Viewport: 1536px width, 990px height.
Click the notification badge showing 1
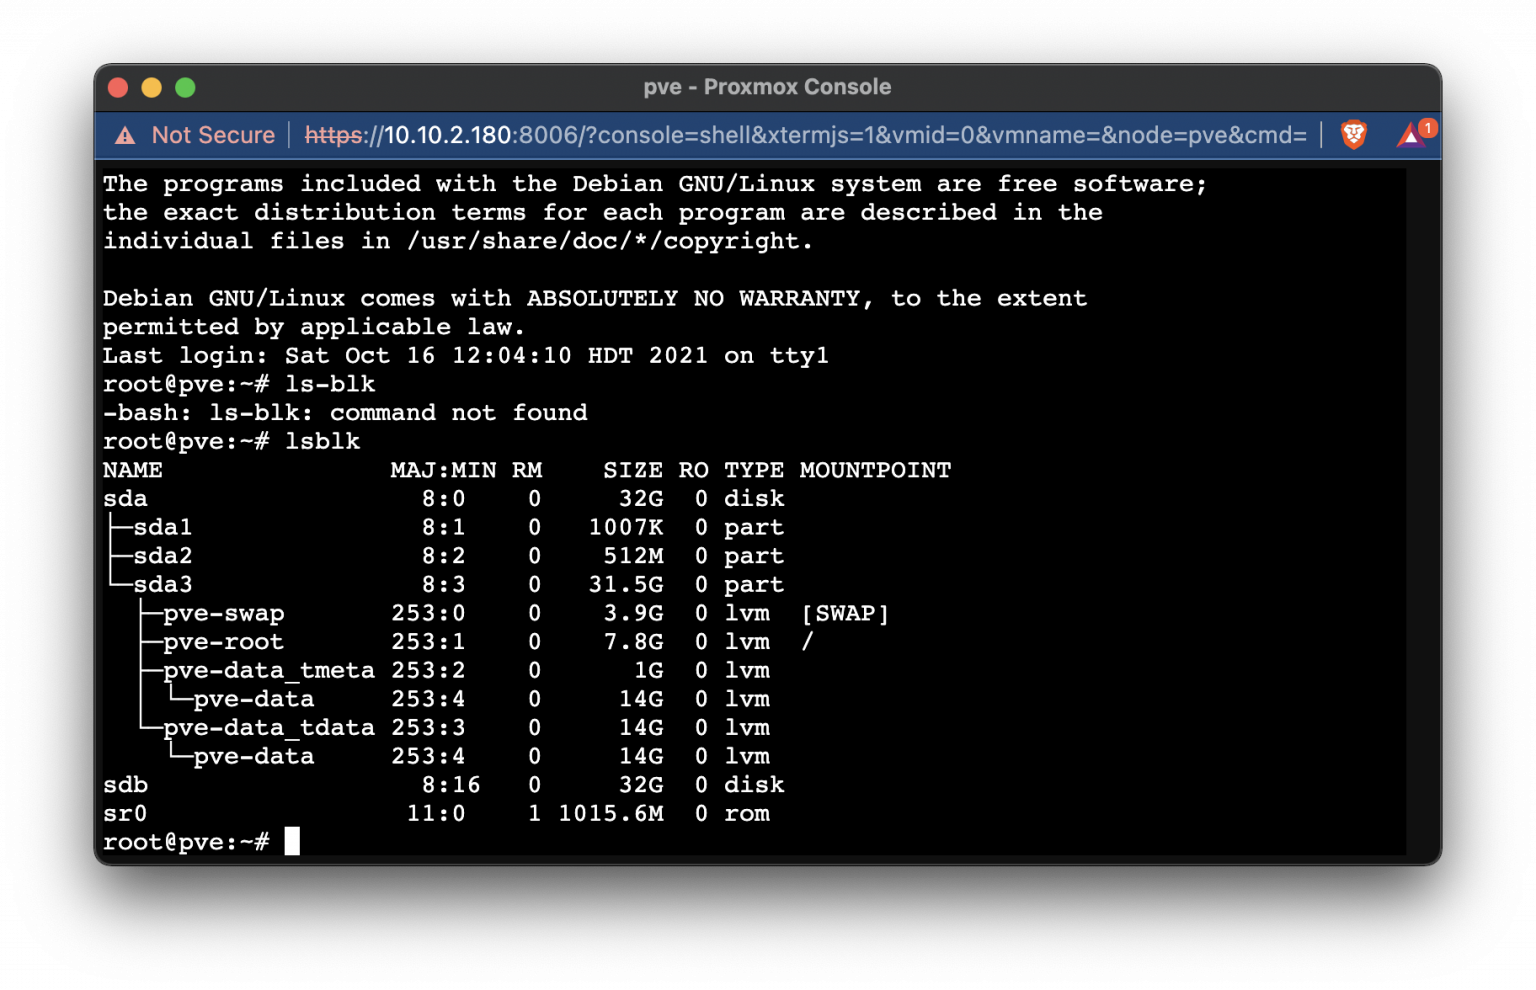1427,127
